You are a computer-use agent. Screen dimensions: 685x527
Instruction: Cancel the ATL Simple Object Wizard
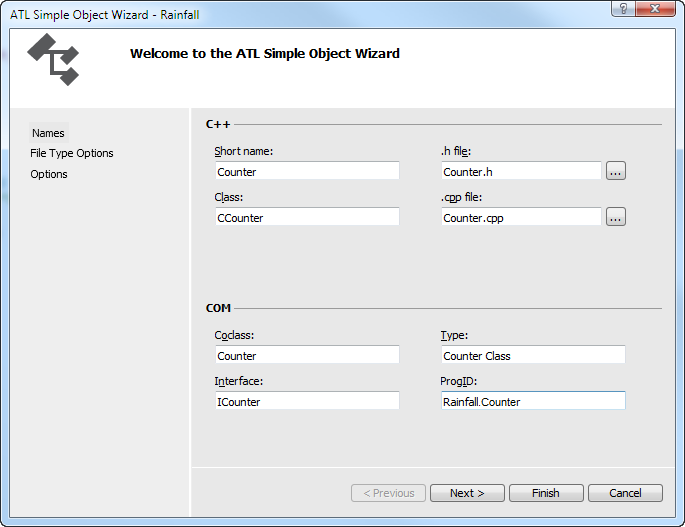point(625,493)
